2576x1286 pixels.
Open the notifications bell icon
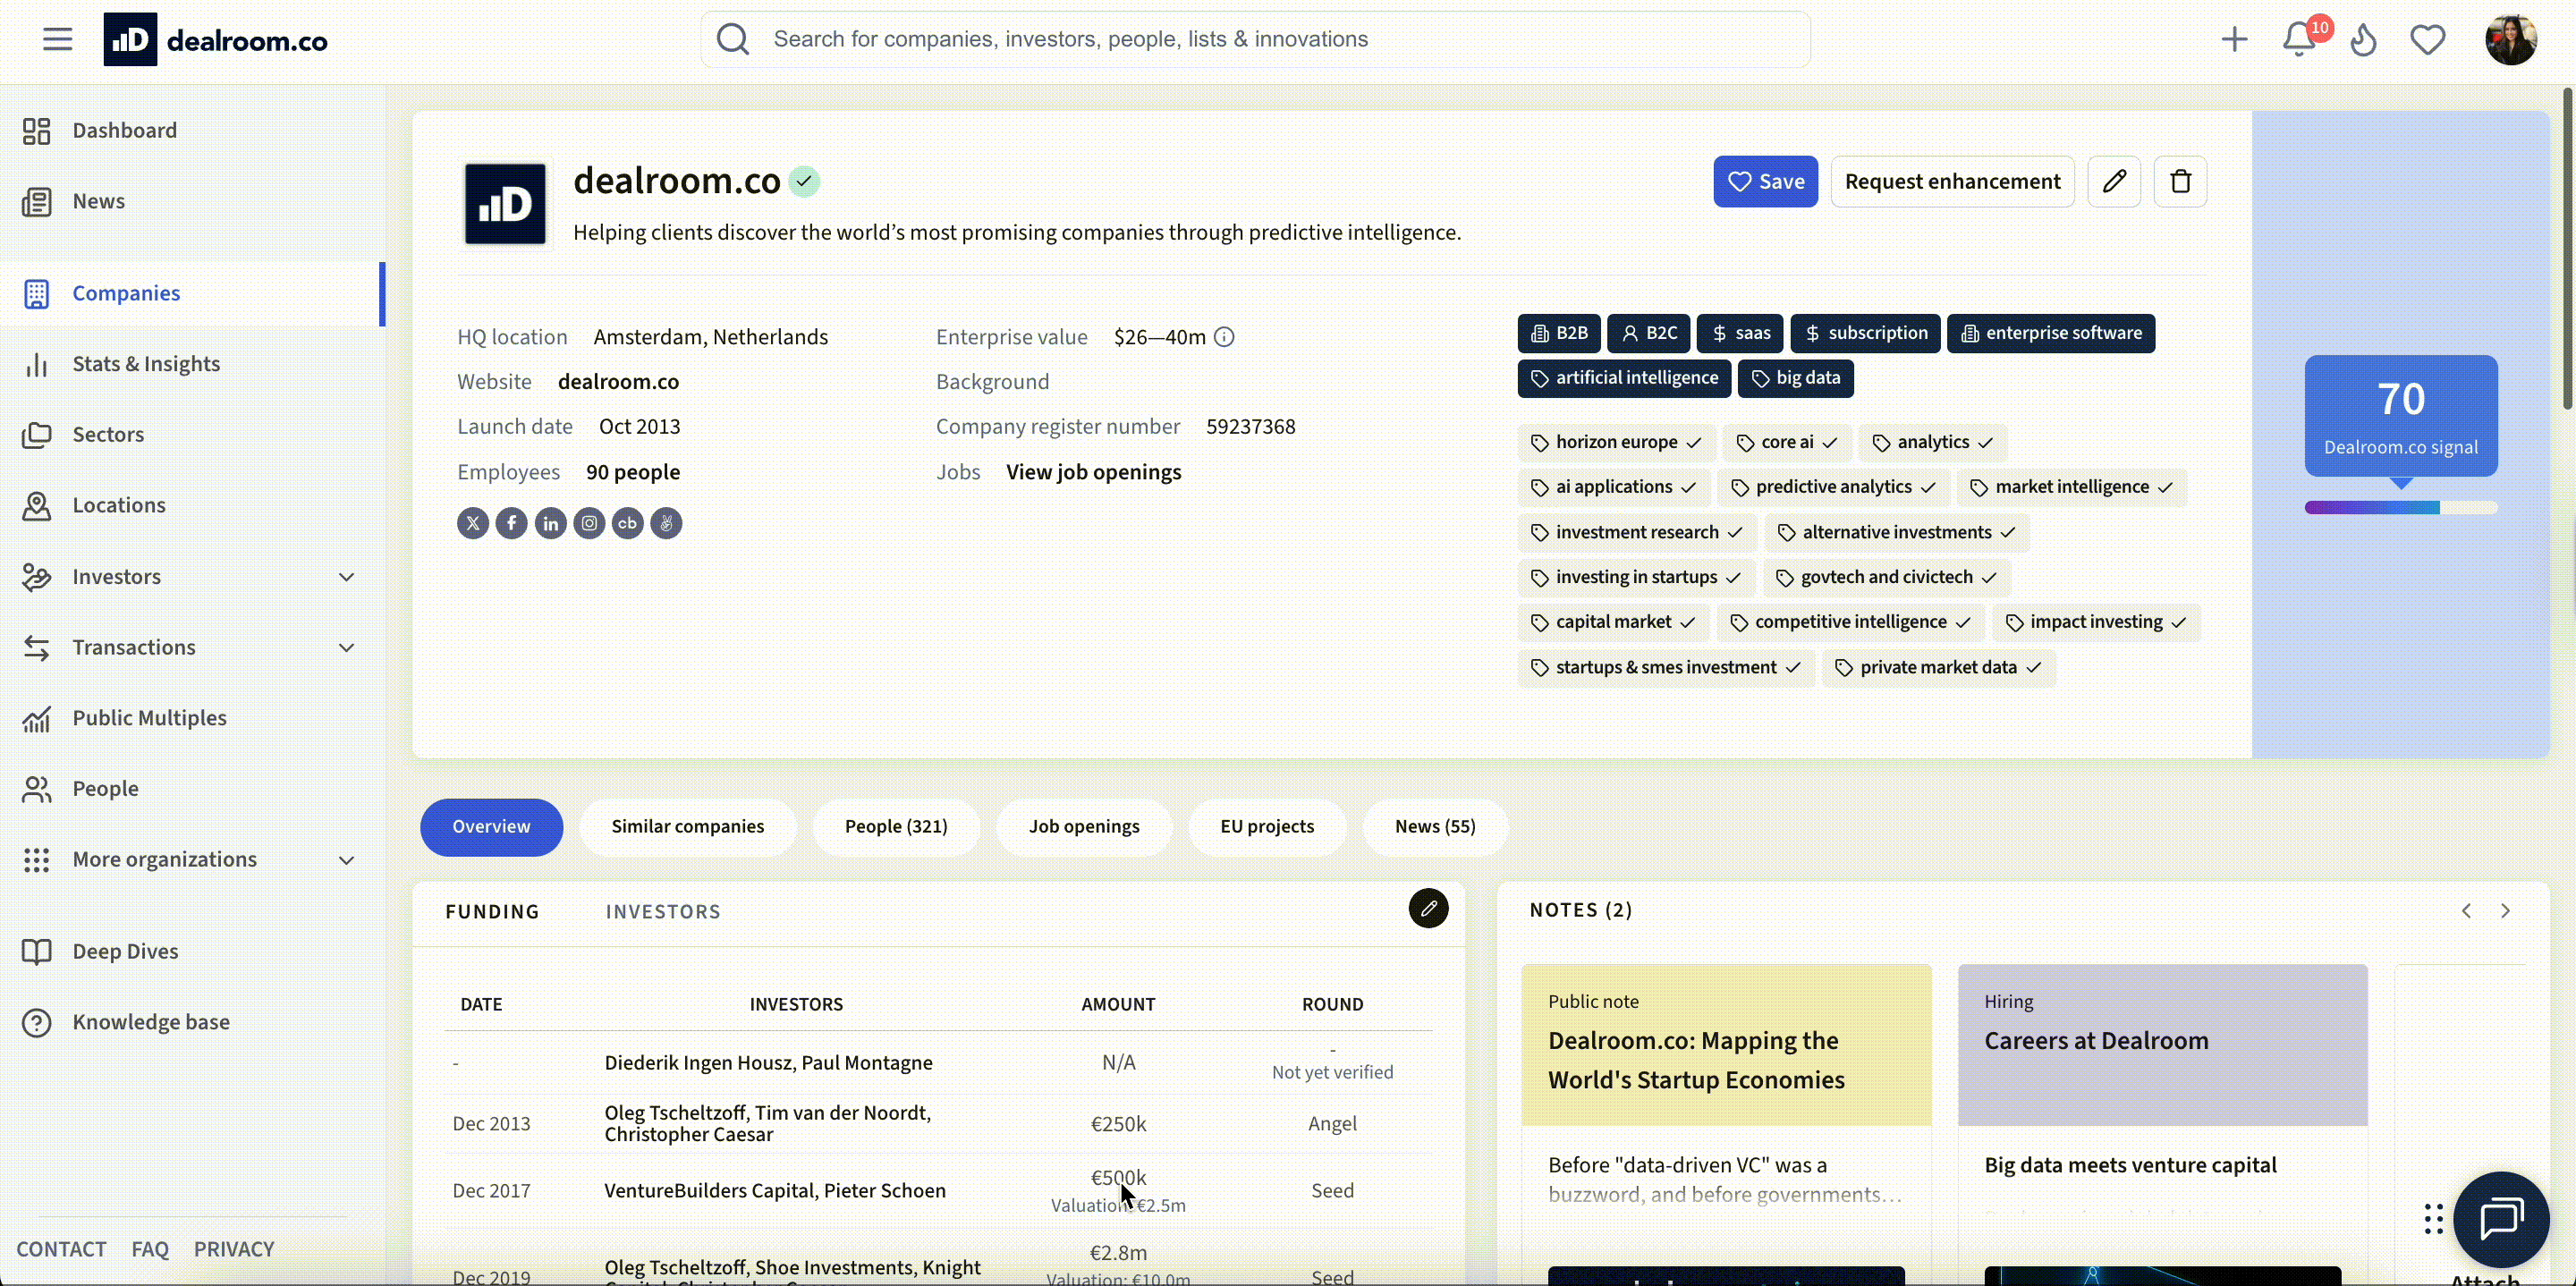2299,40
